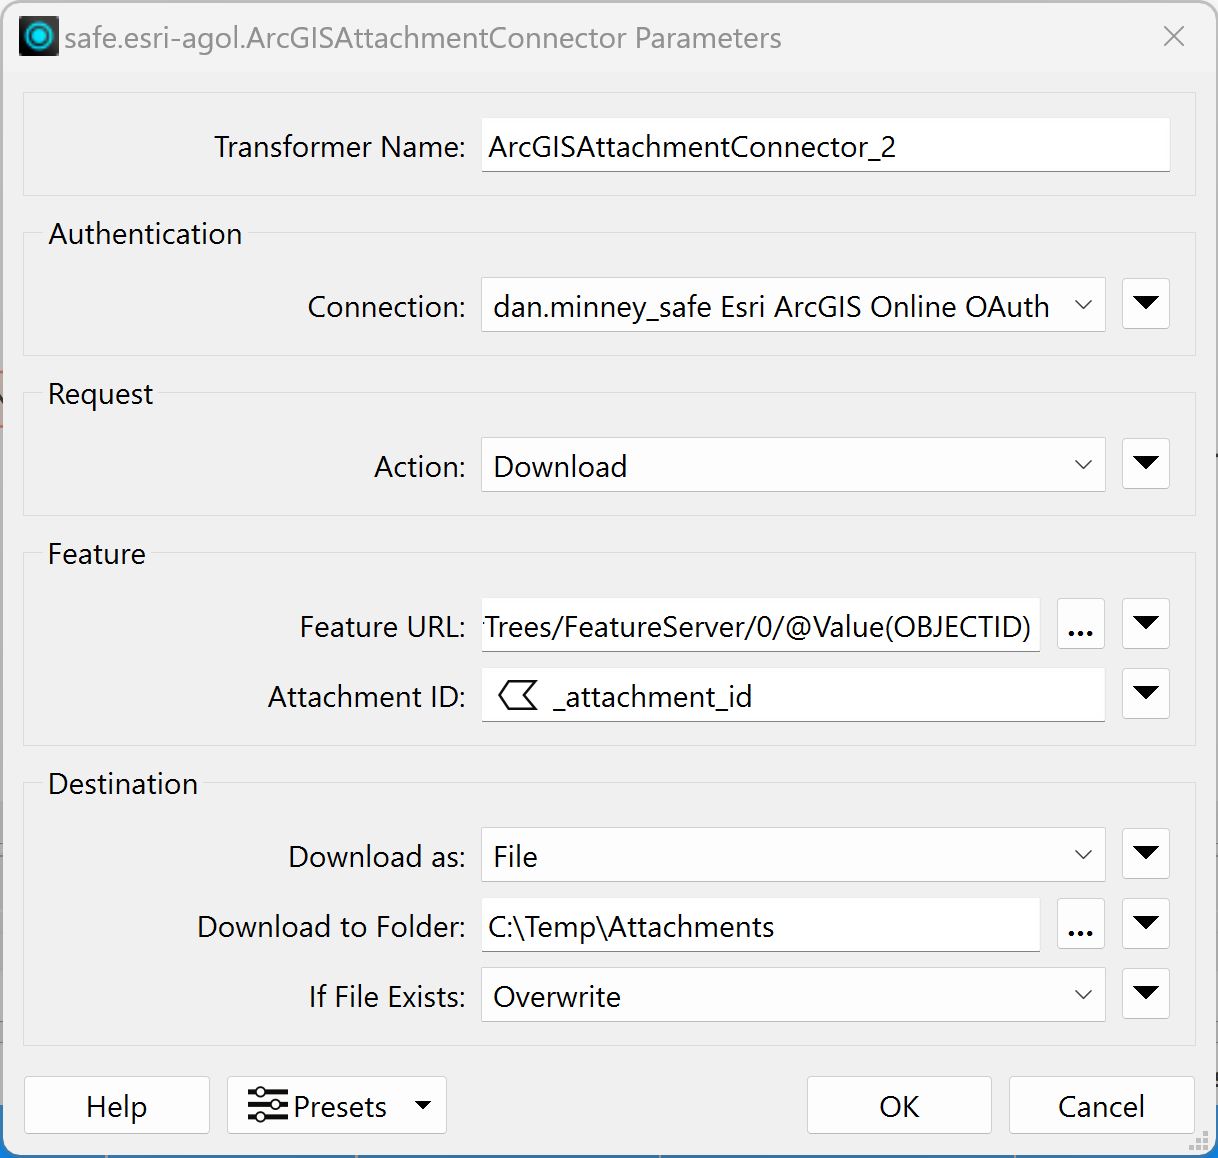The height and width of the screenshot is (1158, 1218).
Task: Click the Feature URL text field
Action: click(760, 625)
